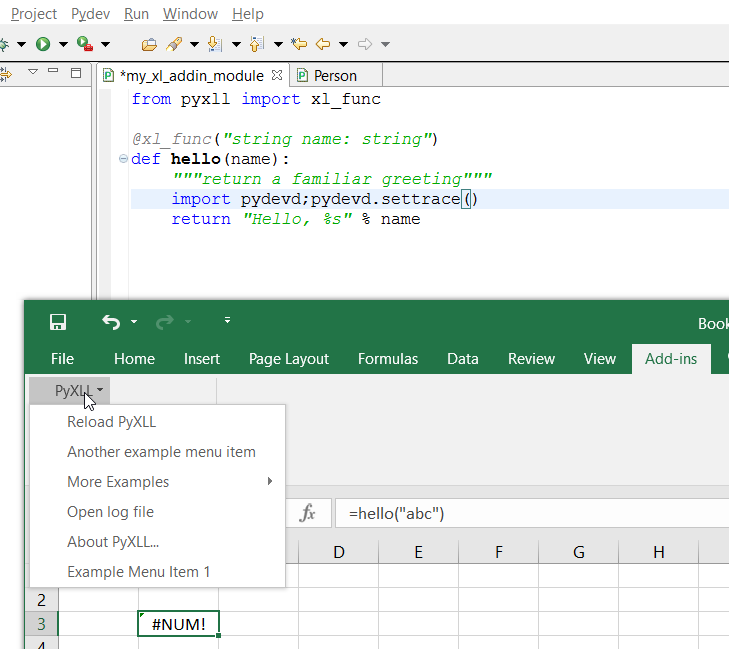Click the Open Type folder icon
The image size is (729, 649).
click(x=149, y=44)
